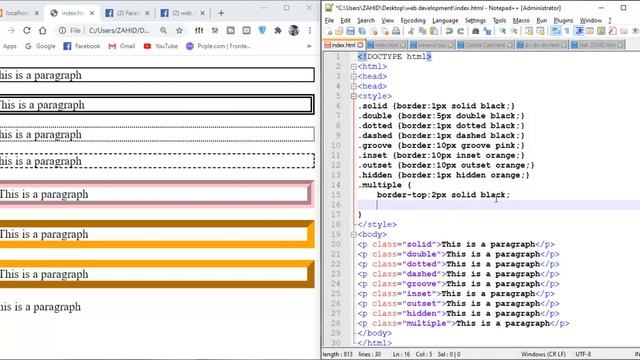
Task: Open the Plugins menu in Notepad++
Action: click(563, 20)
